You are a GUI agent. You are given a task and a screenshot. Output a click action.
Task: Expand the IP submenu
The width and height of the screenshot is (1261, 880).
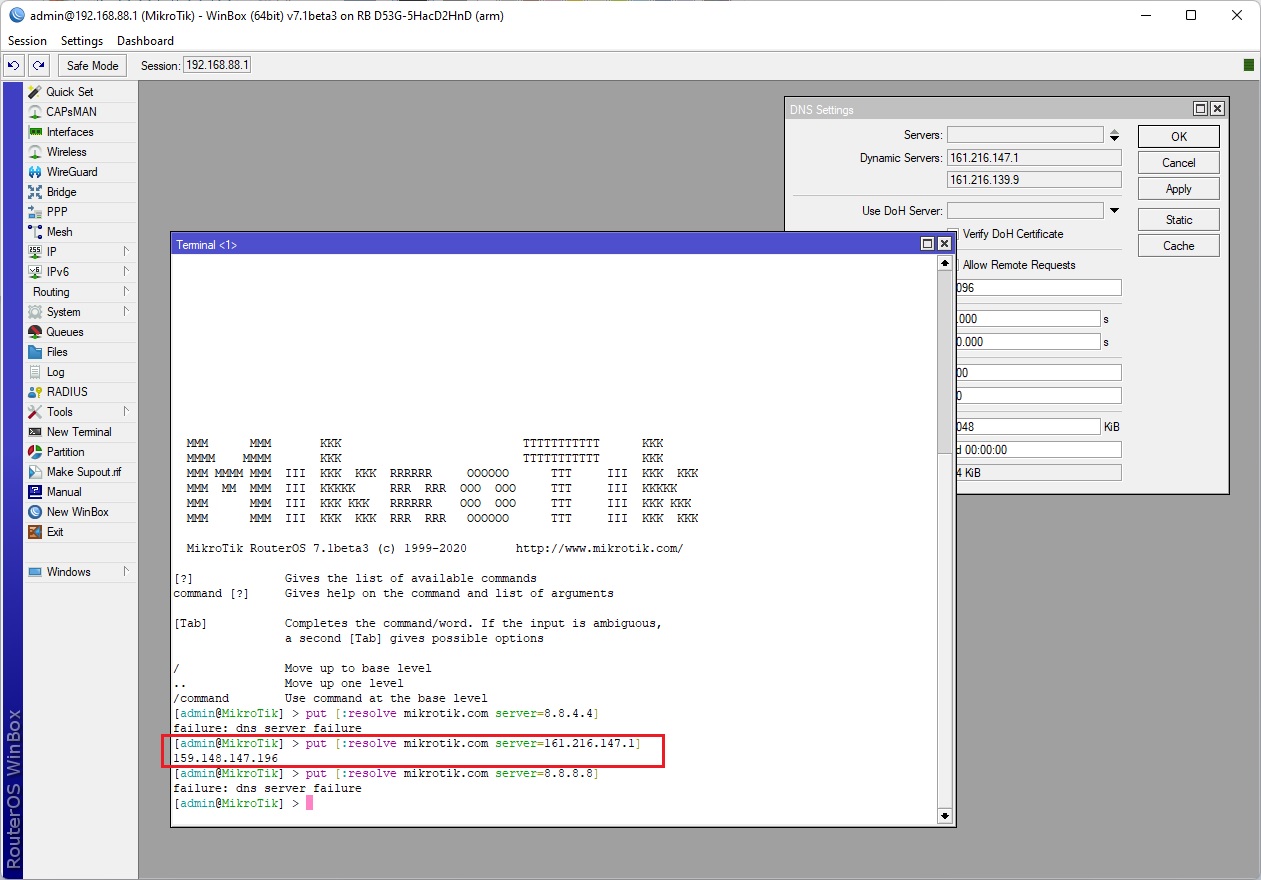point(78,252)
